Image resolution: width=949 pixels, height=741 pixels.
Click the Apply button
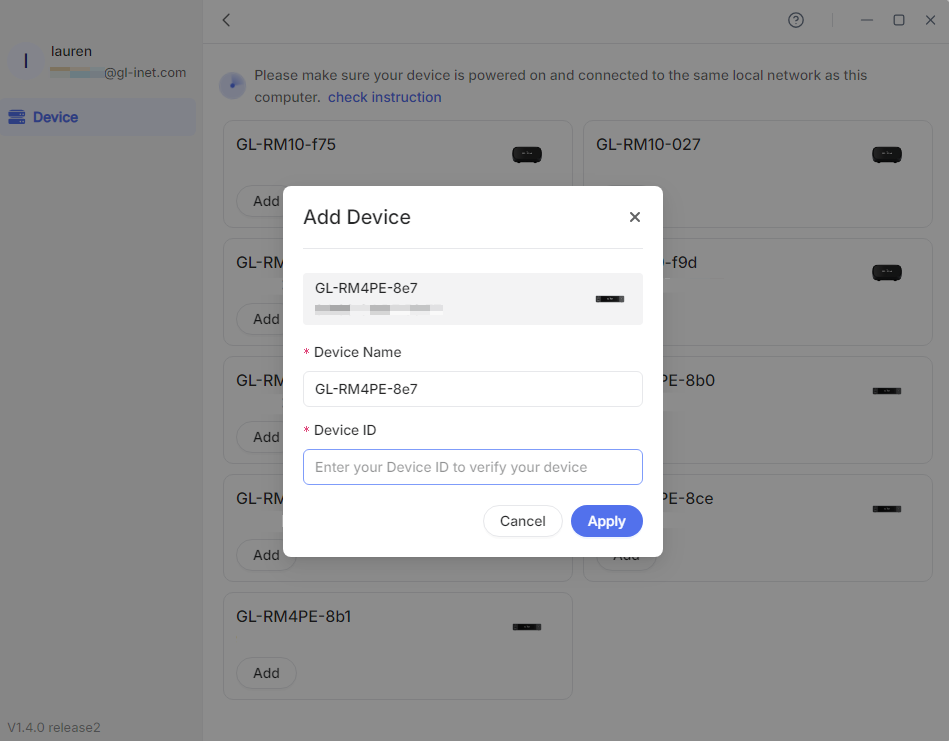click(x=606, y=521)
